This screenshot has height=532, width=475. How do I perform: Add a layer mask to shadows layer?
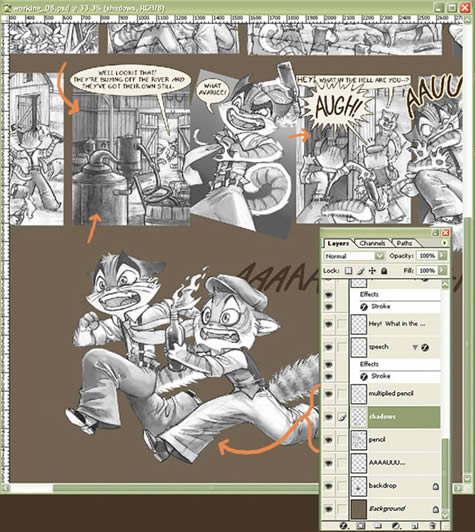pos(361,526)
